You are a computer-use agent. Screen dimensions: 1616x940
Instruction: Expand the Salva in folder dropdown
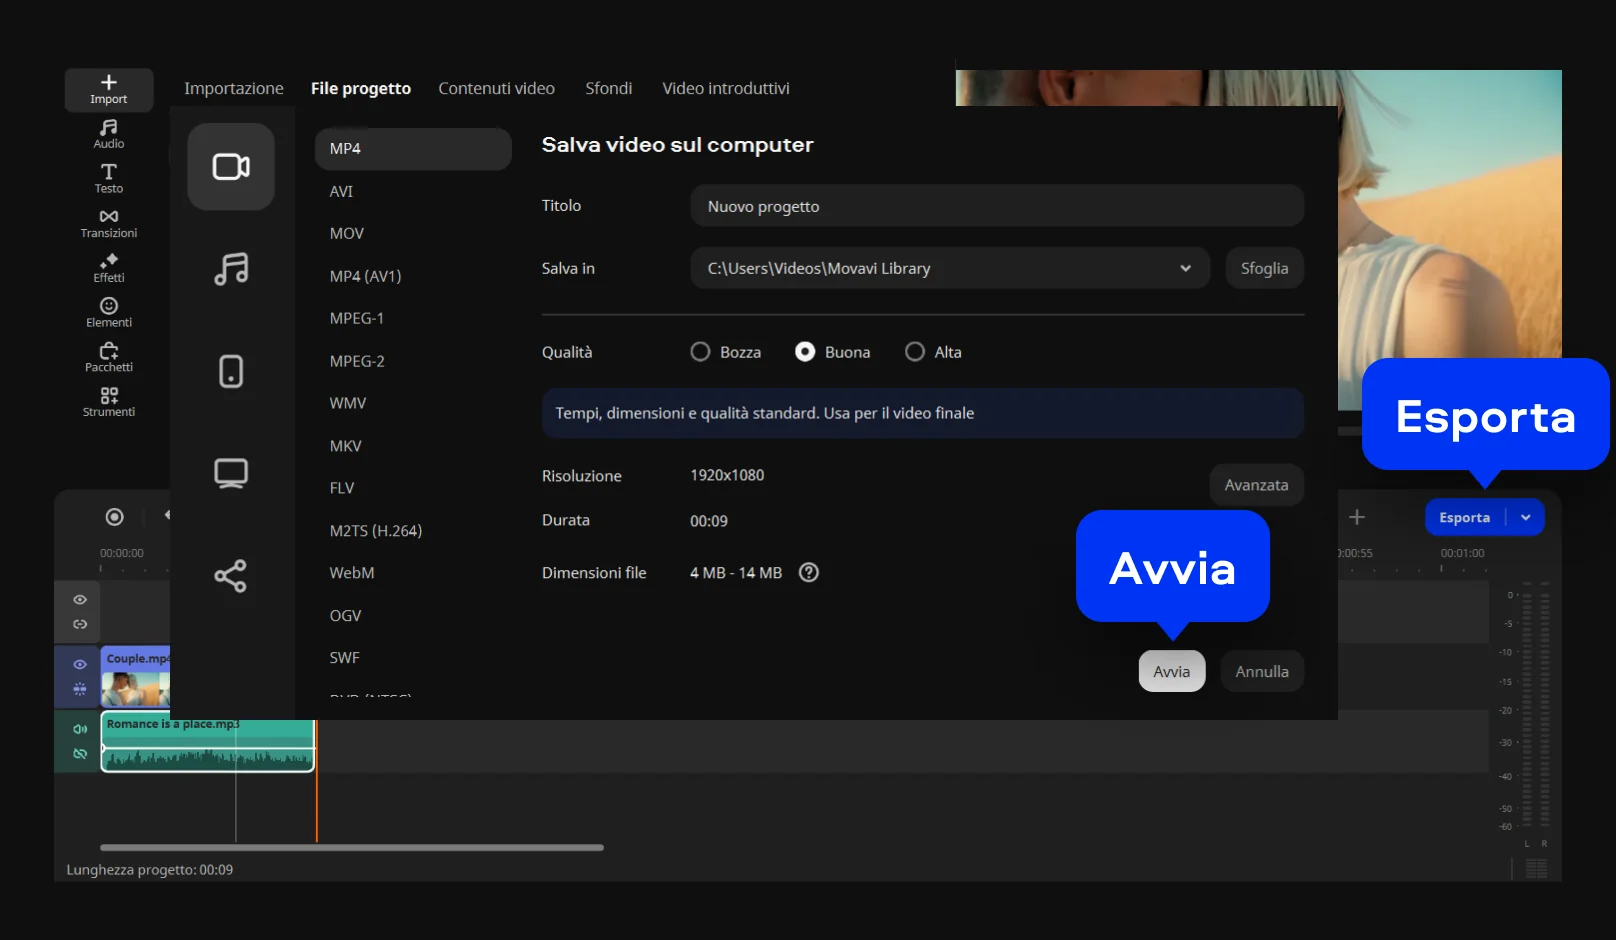pyautogui.click(x=1185, y=268)
